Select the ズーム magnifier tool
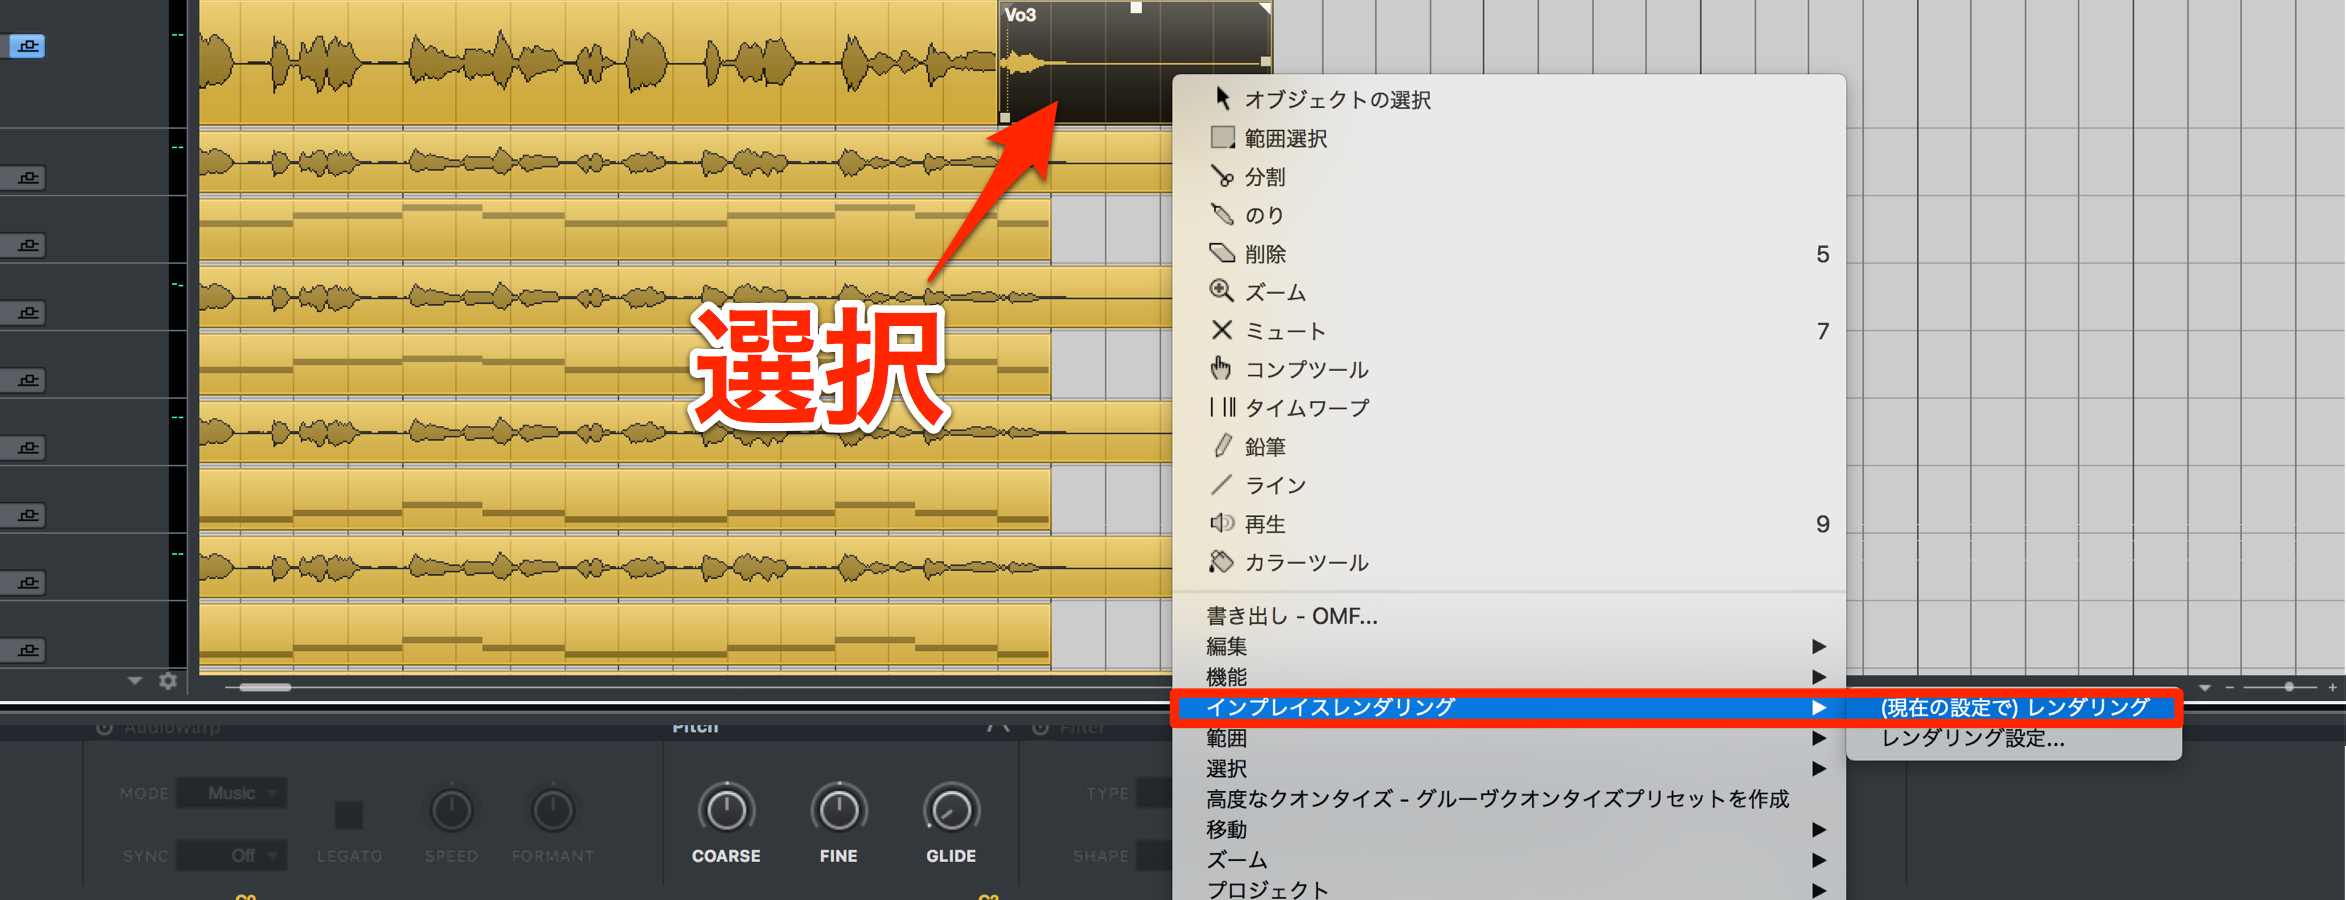 point(1510,292)
